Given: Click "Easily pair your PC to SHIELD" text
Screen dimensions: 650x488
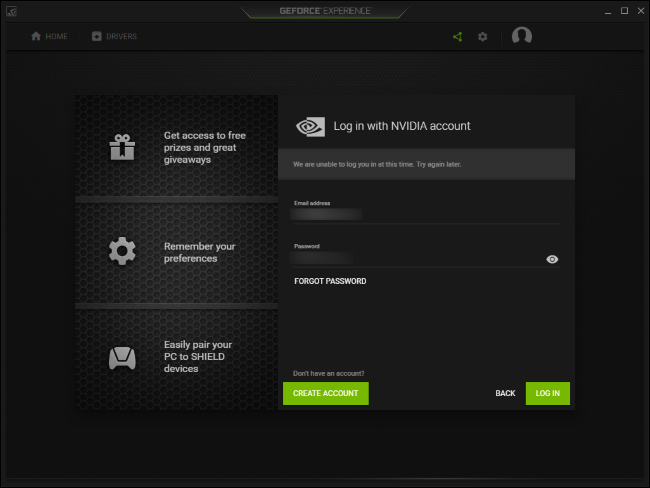Looking at the screenshot, I should click(197, 357).
